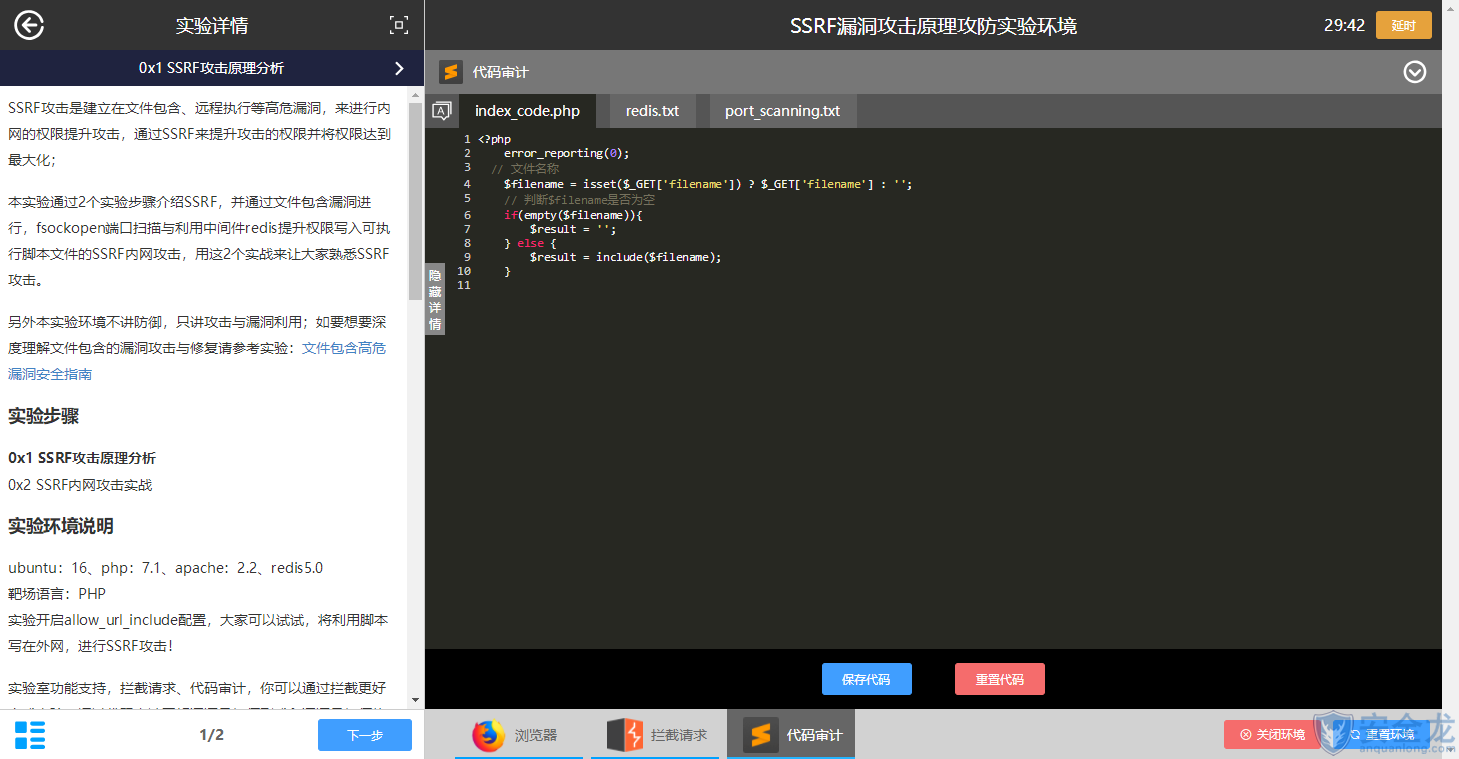Image resolution: width=1459 pixels, height=759 pixels.
Task: Toggle 隐藏详情 side panel handle
Action: (x=435, y=299)
